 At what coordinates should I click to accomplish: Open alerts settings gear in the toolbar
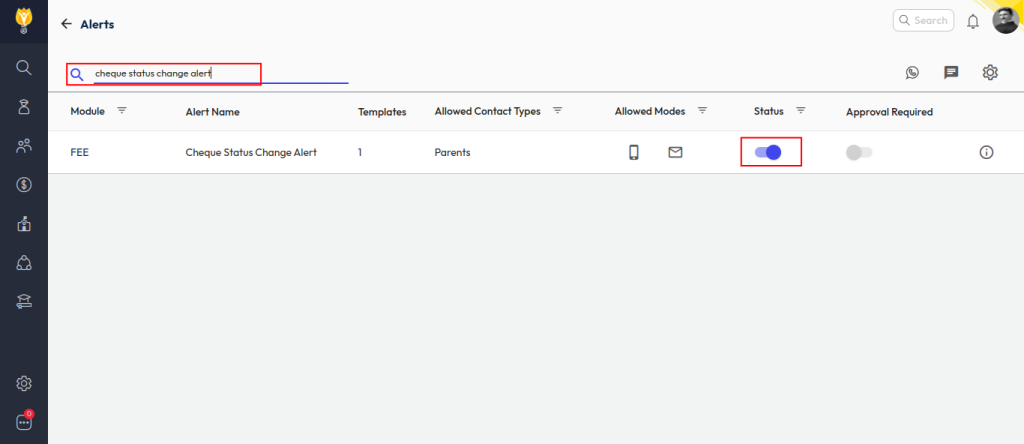click(990, 72)
